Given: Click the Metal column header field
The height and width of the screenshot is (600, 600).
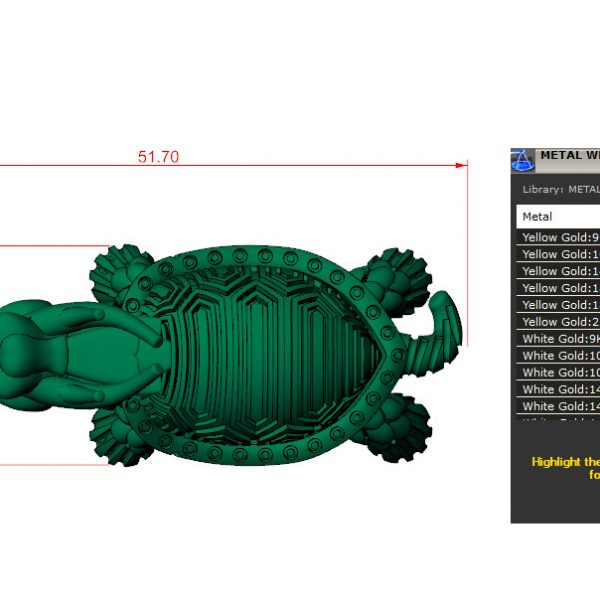Looking at the screenshot, I should tap(558, 216).
